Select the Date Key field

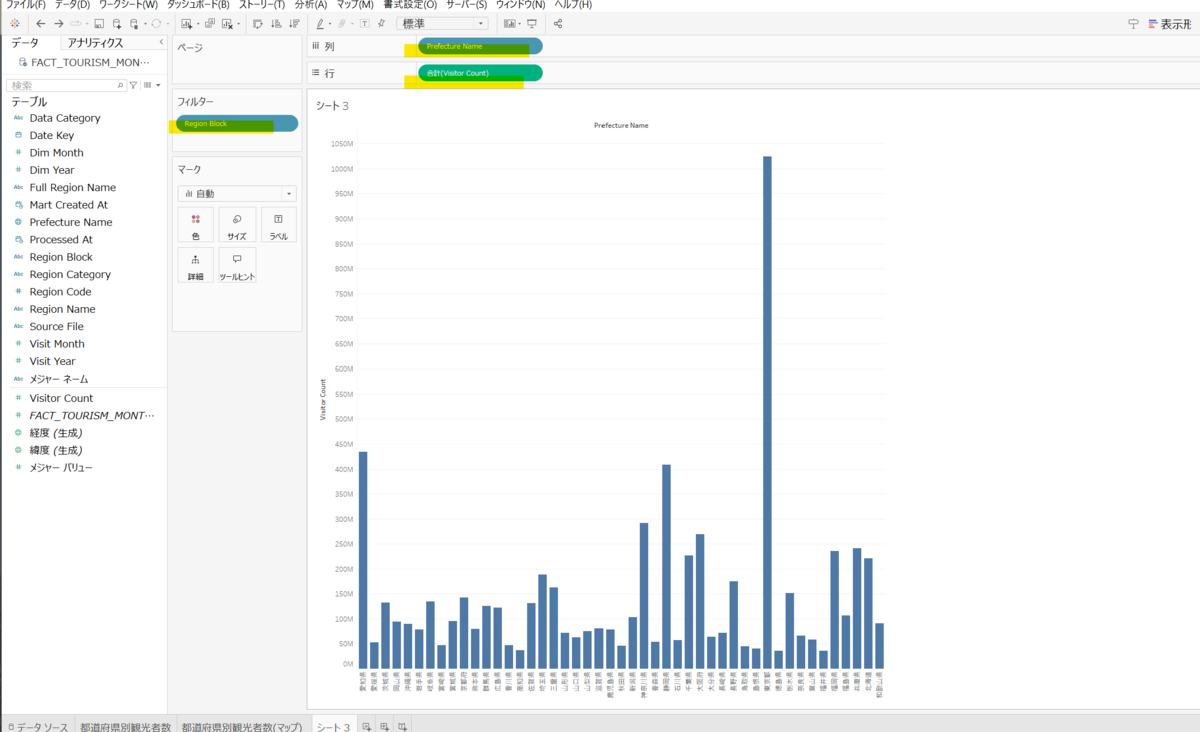(x=52, y=135)
